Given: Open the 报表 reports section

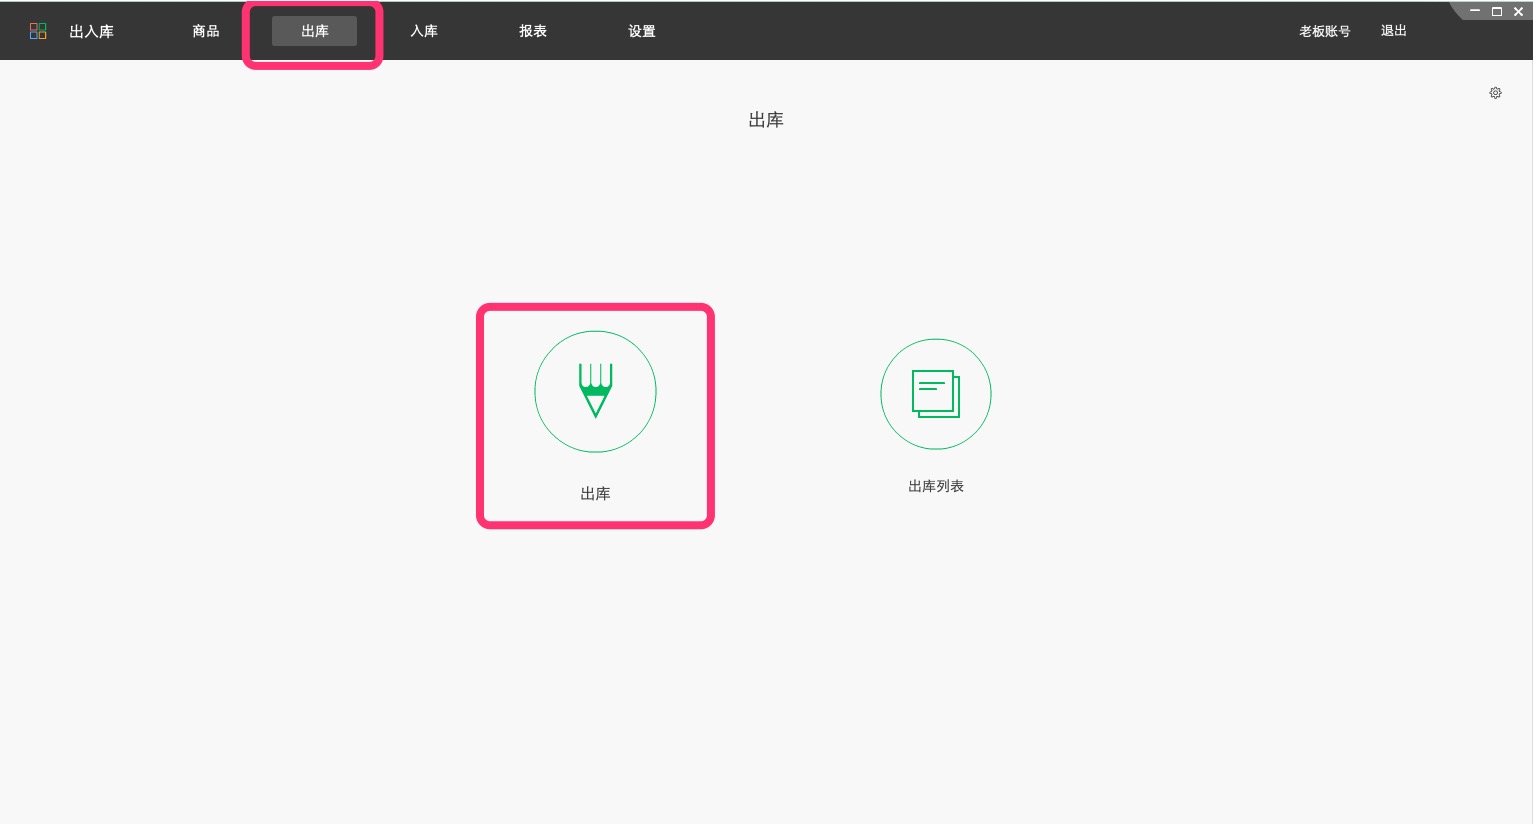Looking at the screenshot, I should tap(532, 31).
